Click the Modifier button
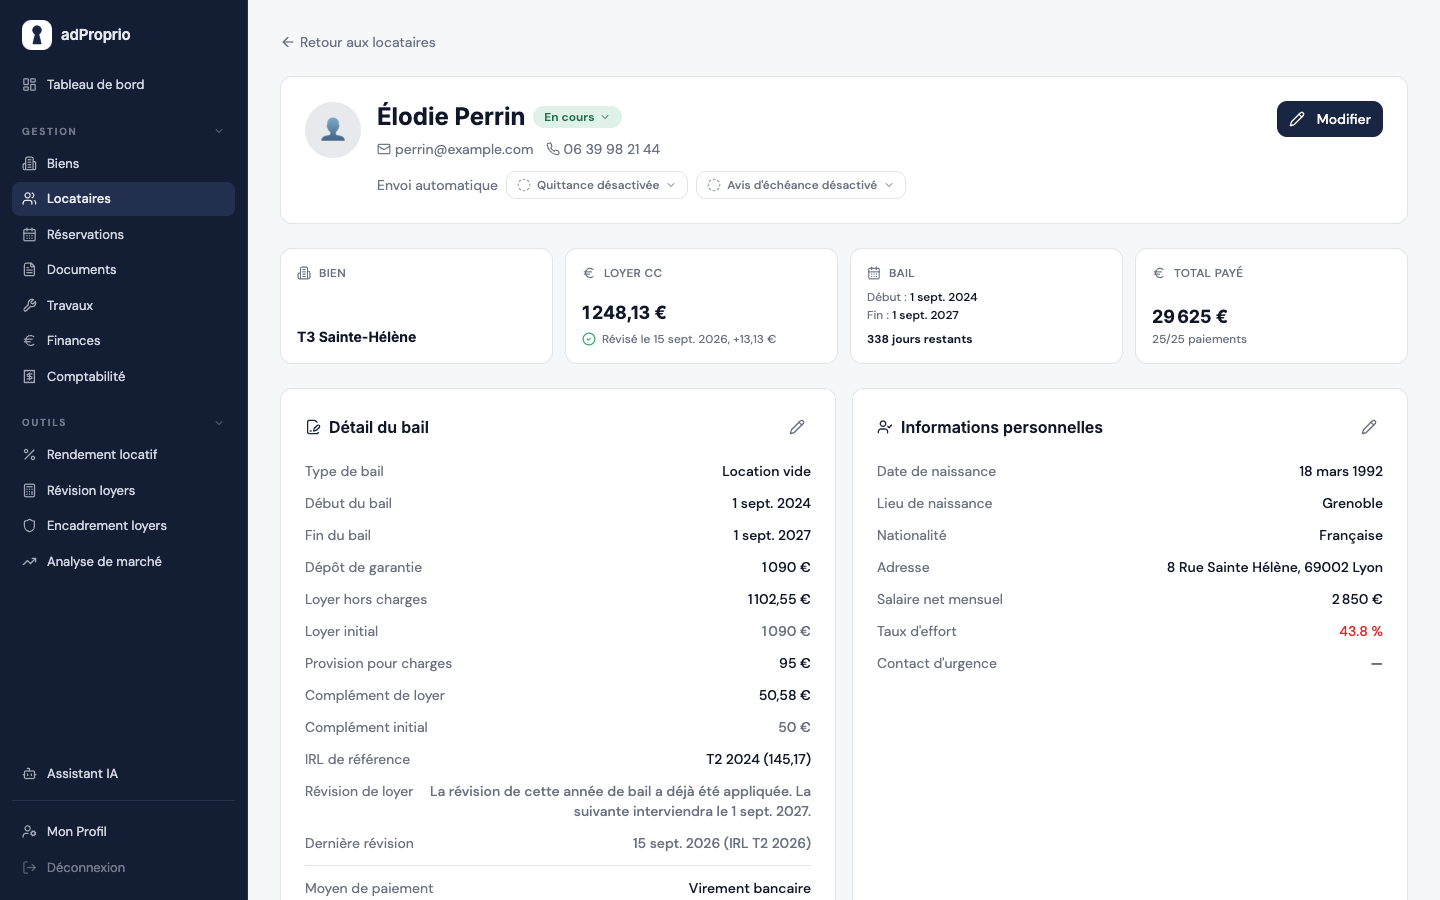 [x=1330, y=119]
